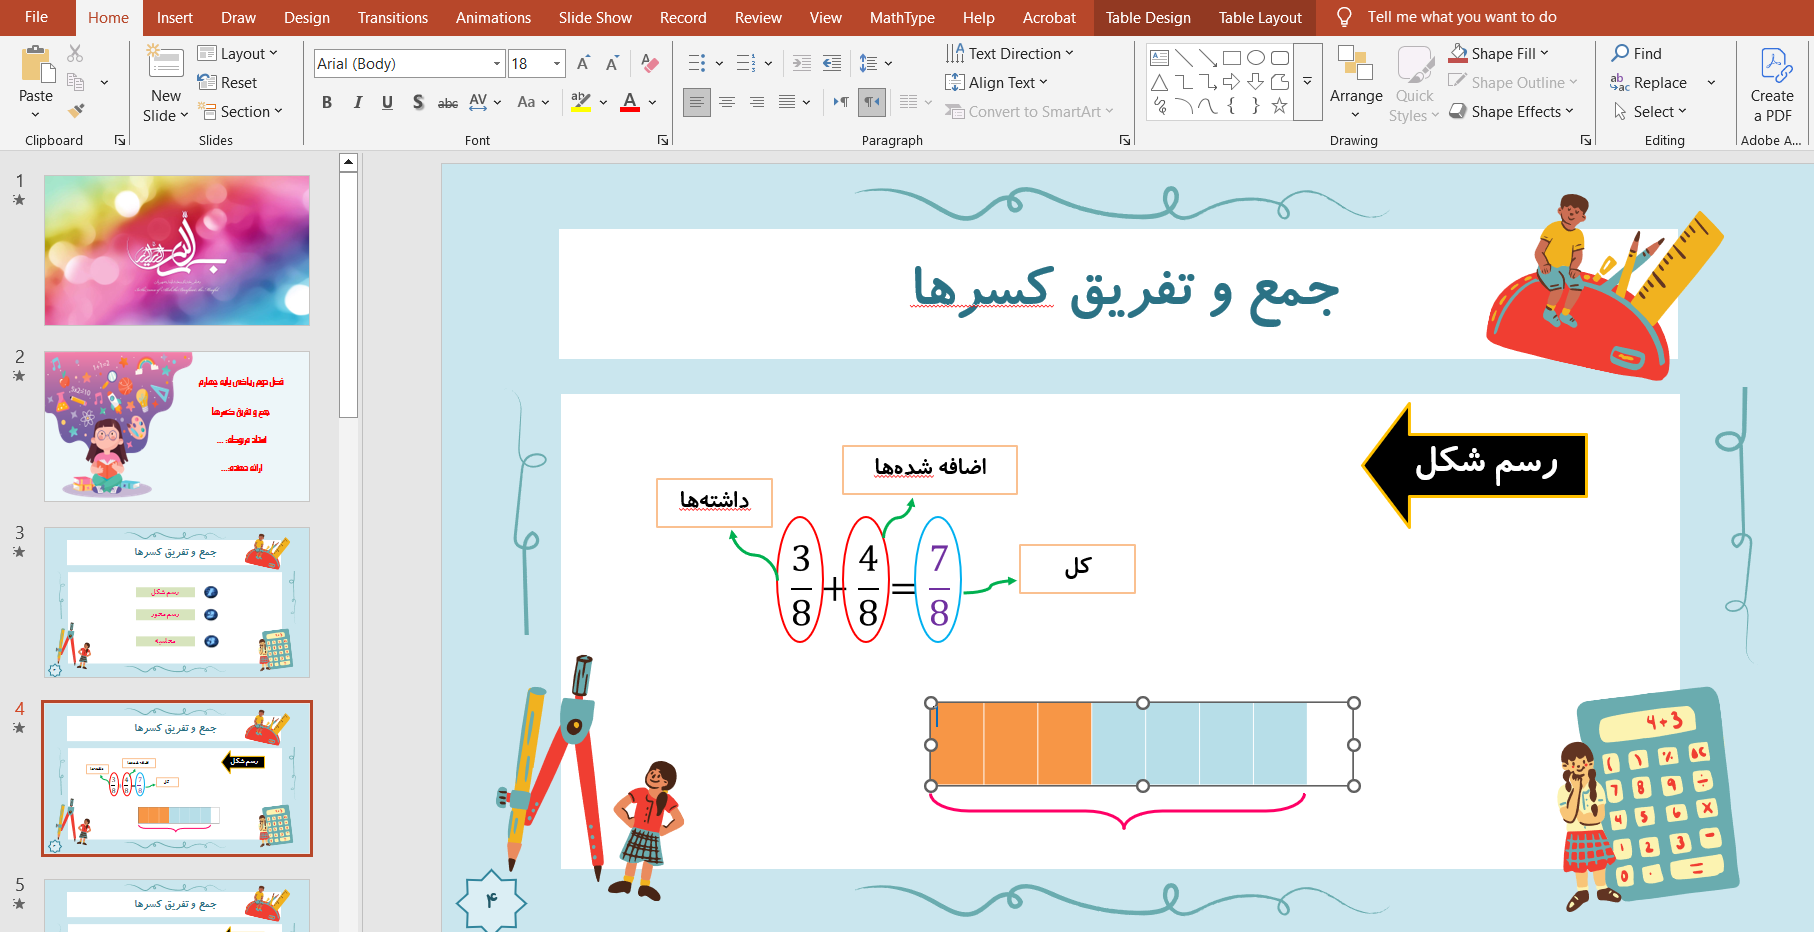Open the Layout dropdown menu
The width and height of the screenshot is (1814, 932).
point(238,54)
